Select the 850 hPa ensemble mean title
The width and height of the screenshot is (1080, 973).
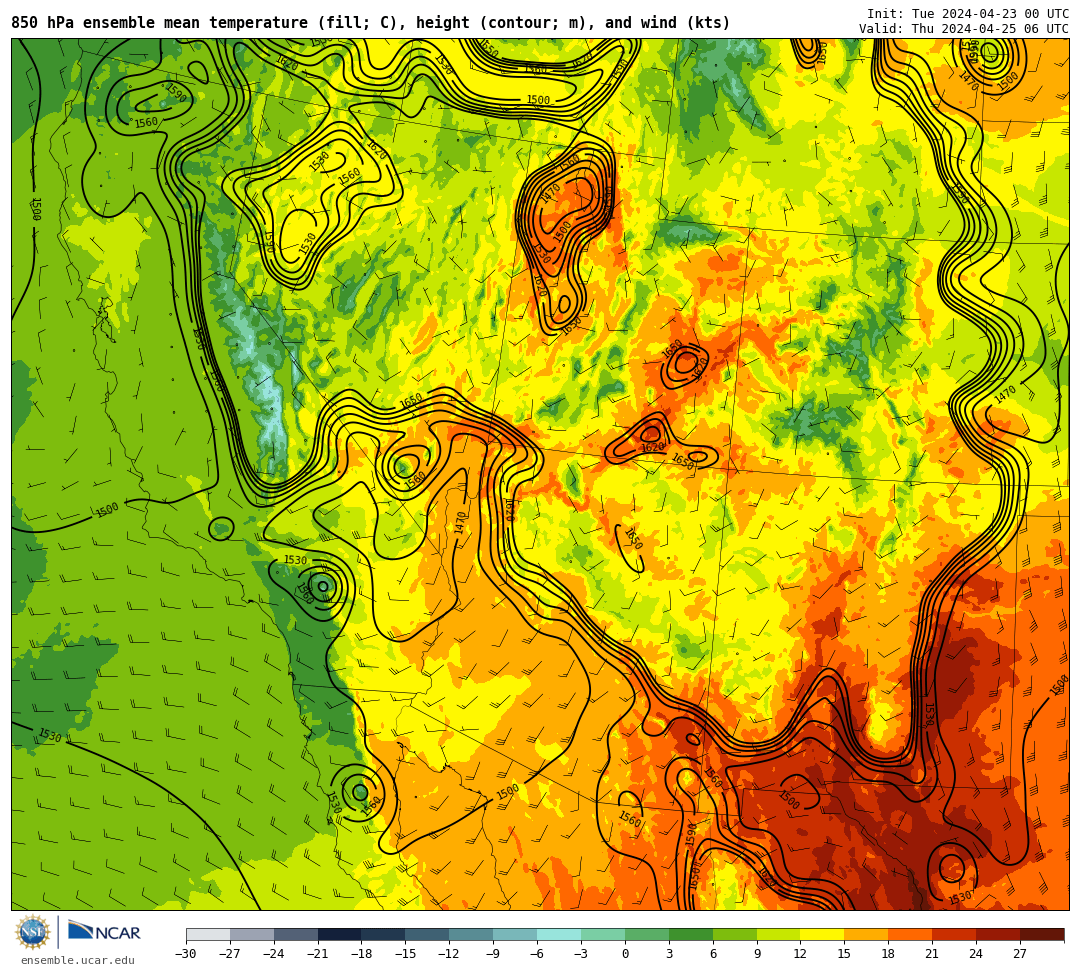click(x=371, y=23)
